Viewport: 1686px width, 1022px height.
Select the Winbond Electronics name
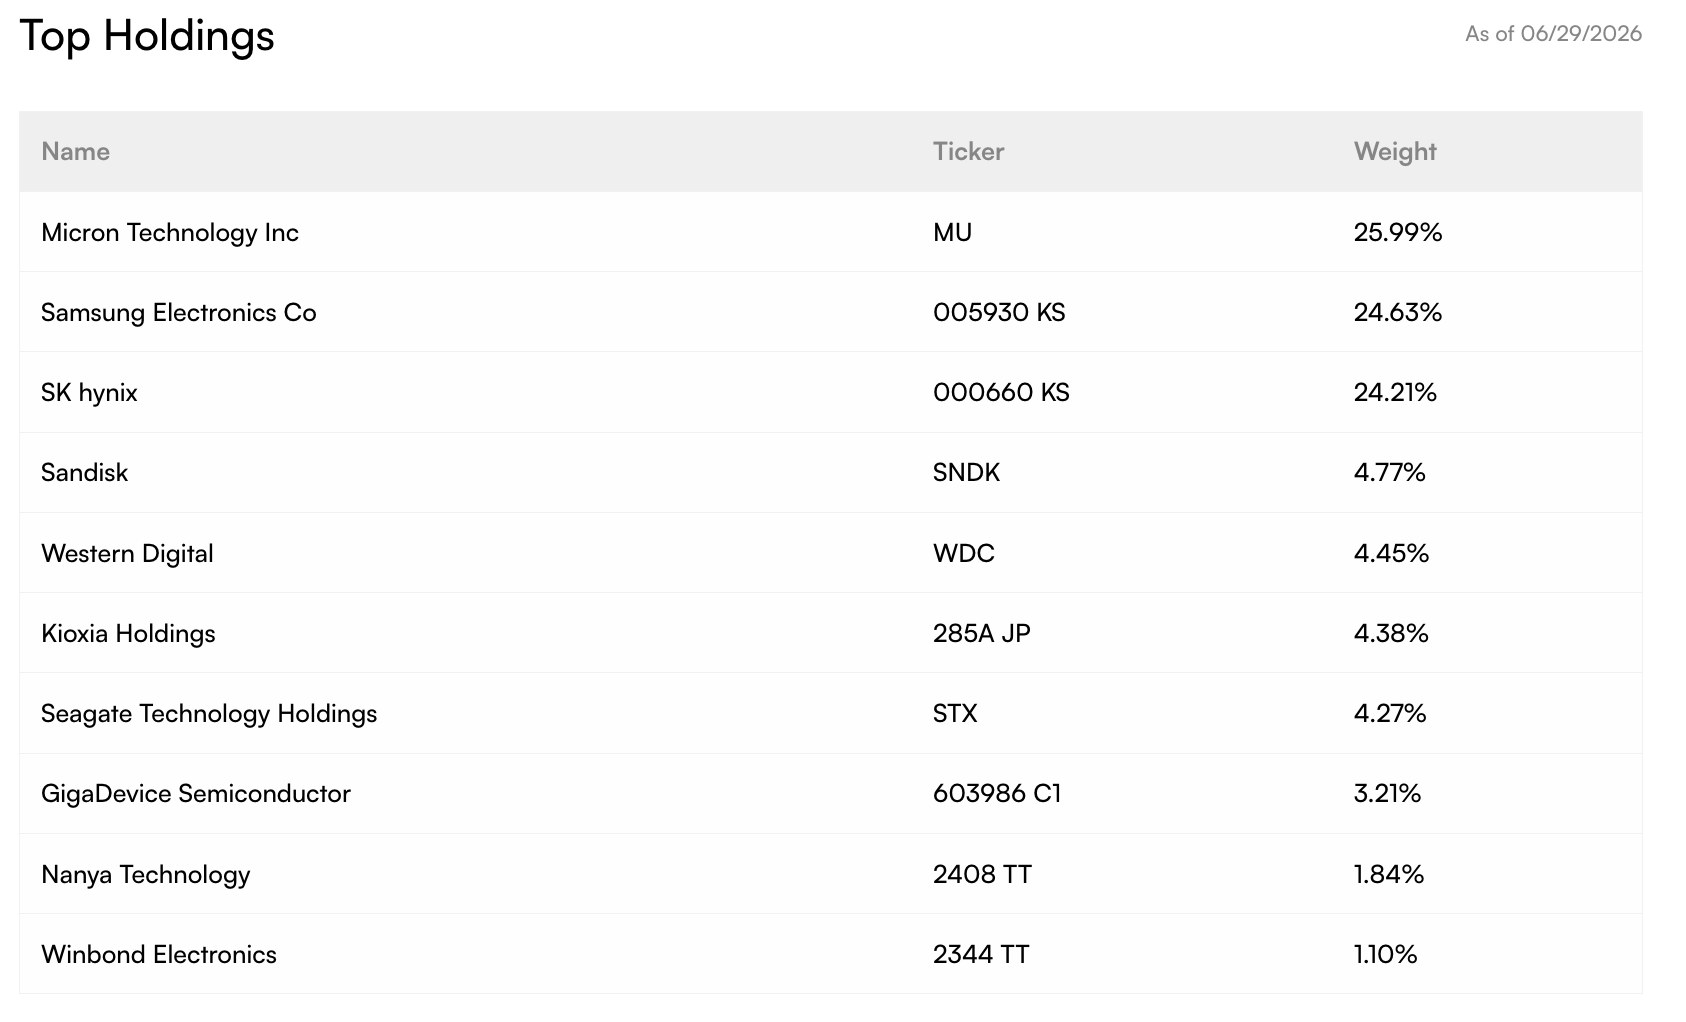click(x=159, y=954)
